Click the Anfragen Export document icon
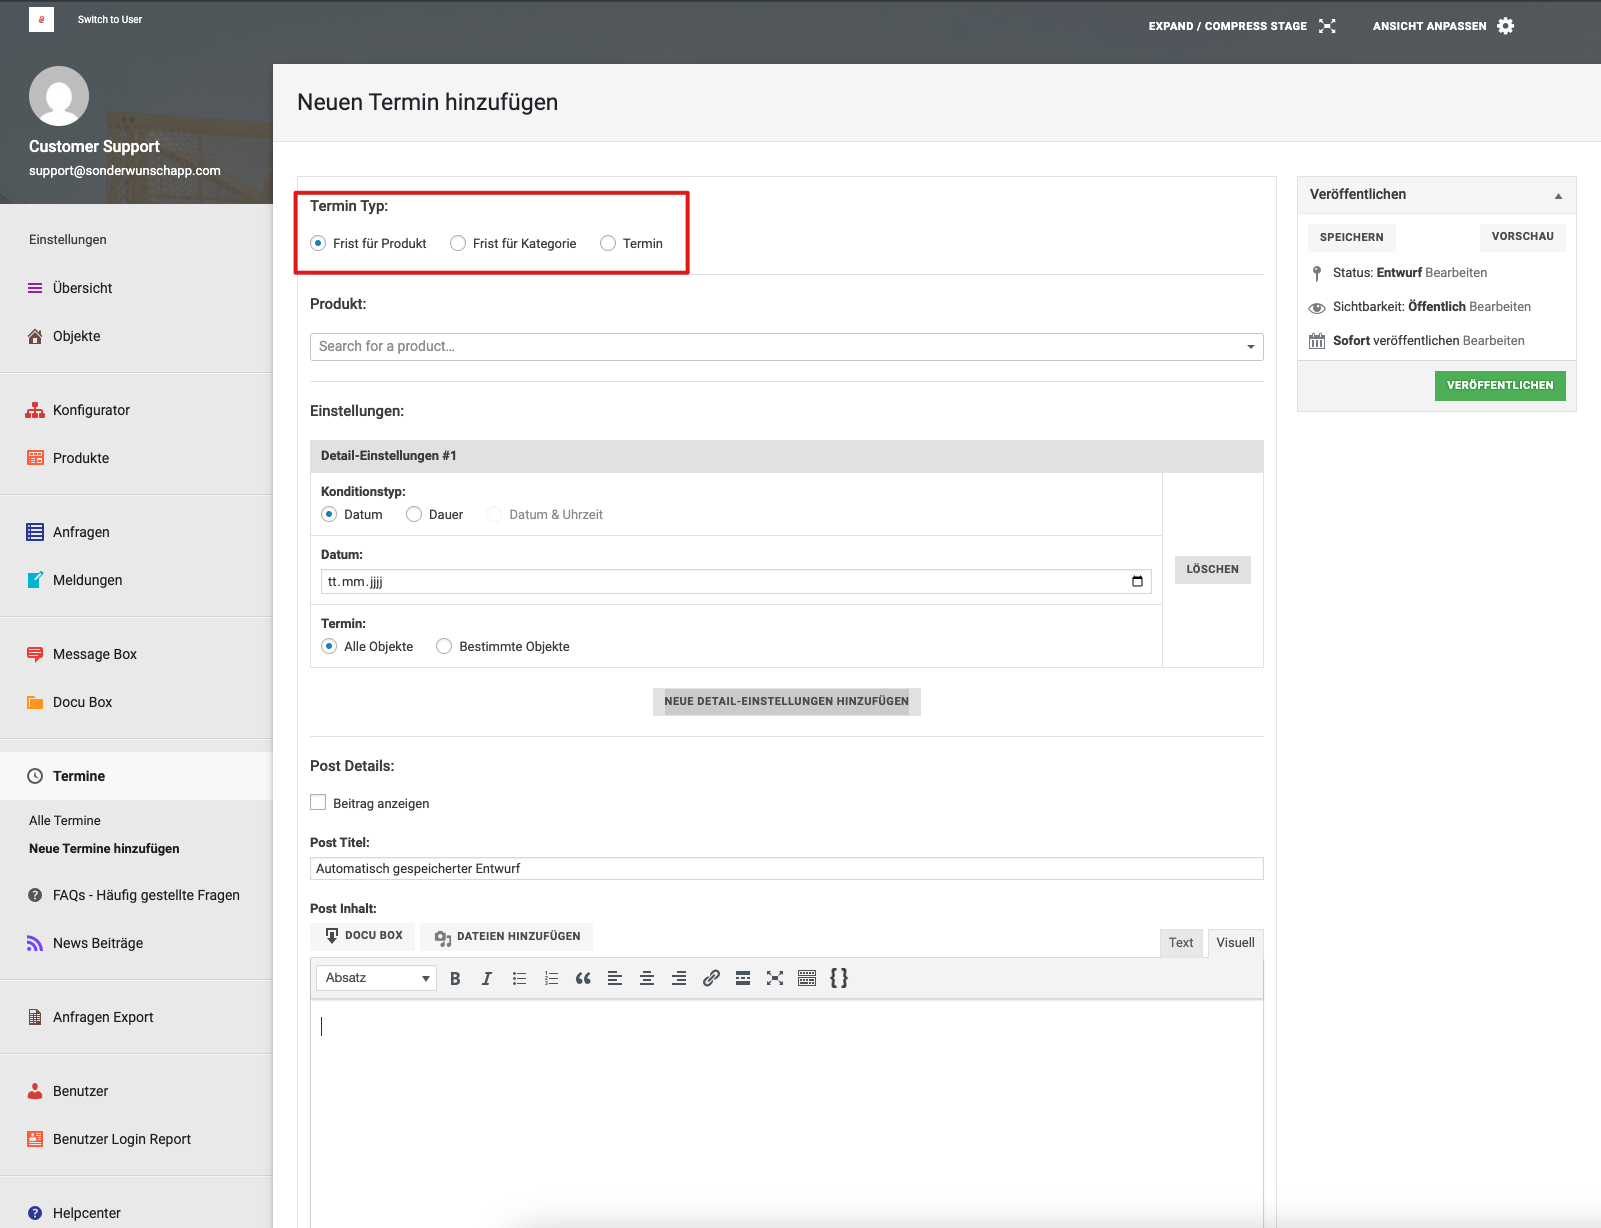This screenshot has width=1601, height=1228. pos(35,1017)
